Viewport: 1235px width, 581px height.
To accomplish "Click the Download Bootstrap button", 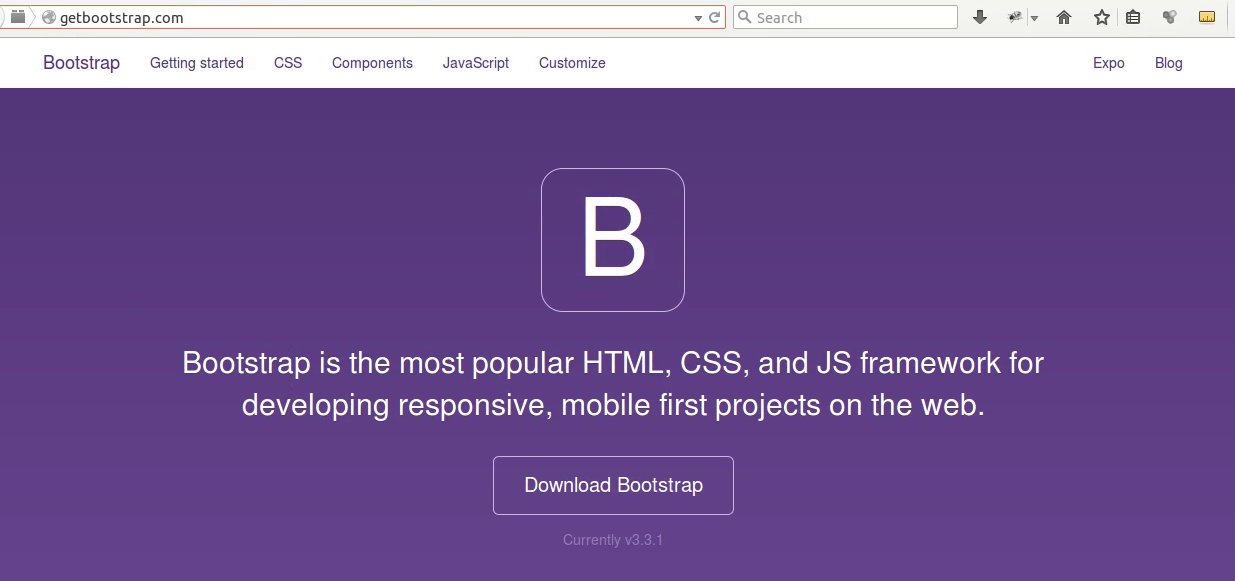I will [613, 485].
